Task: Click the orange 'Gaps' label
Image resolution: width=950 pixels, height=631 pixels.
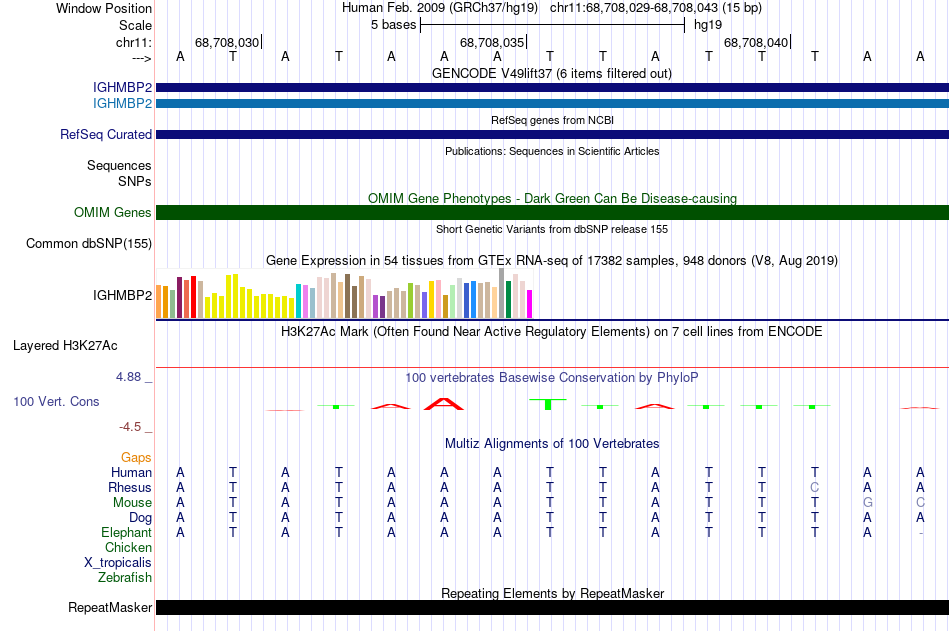Action: pos(136,458)
